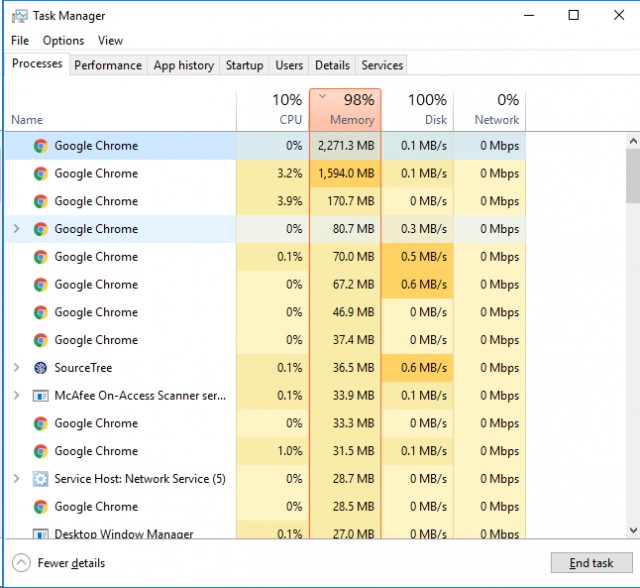Click the 3.2% CPU value
Image resolution: width=640 pixels, height=588 pixels.
click(290, 174)
